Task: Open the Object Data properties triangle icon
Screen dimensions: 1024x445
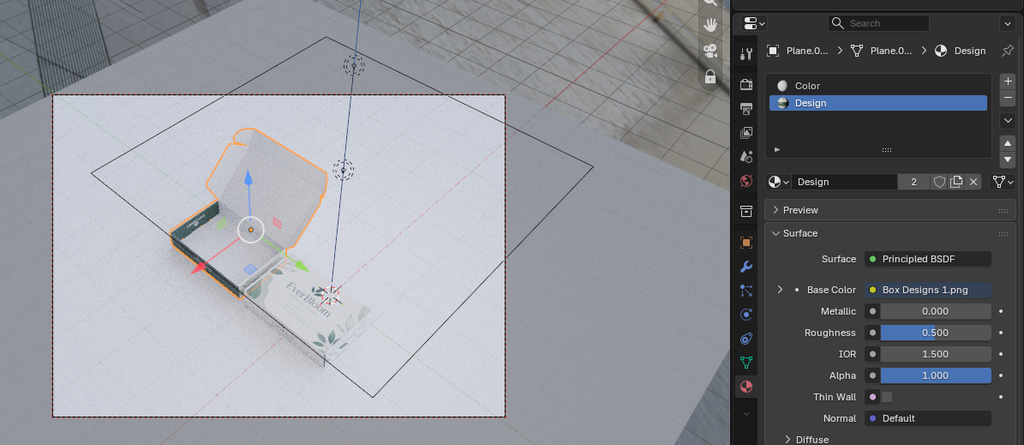Action: (x=746, y=362)
